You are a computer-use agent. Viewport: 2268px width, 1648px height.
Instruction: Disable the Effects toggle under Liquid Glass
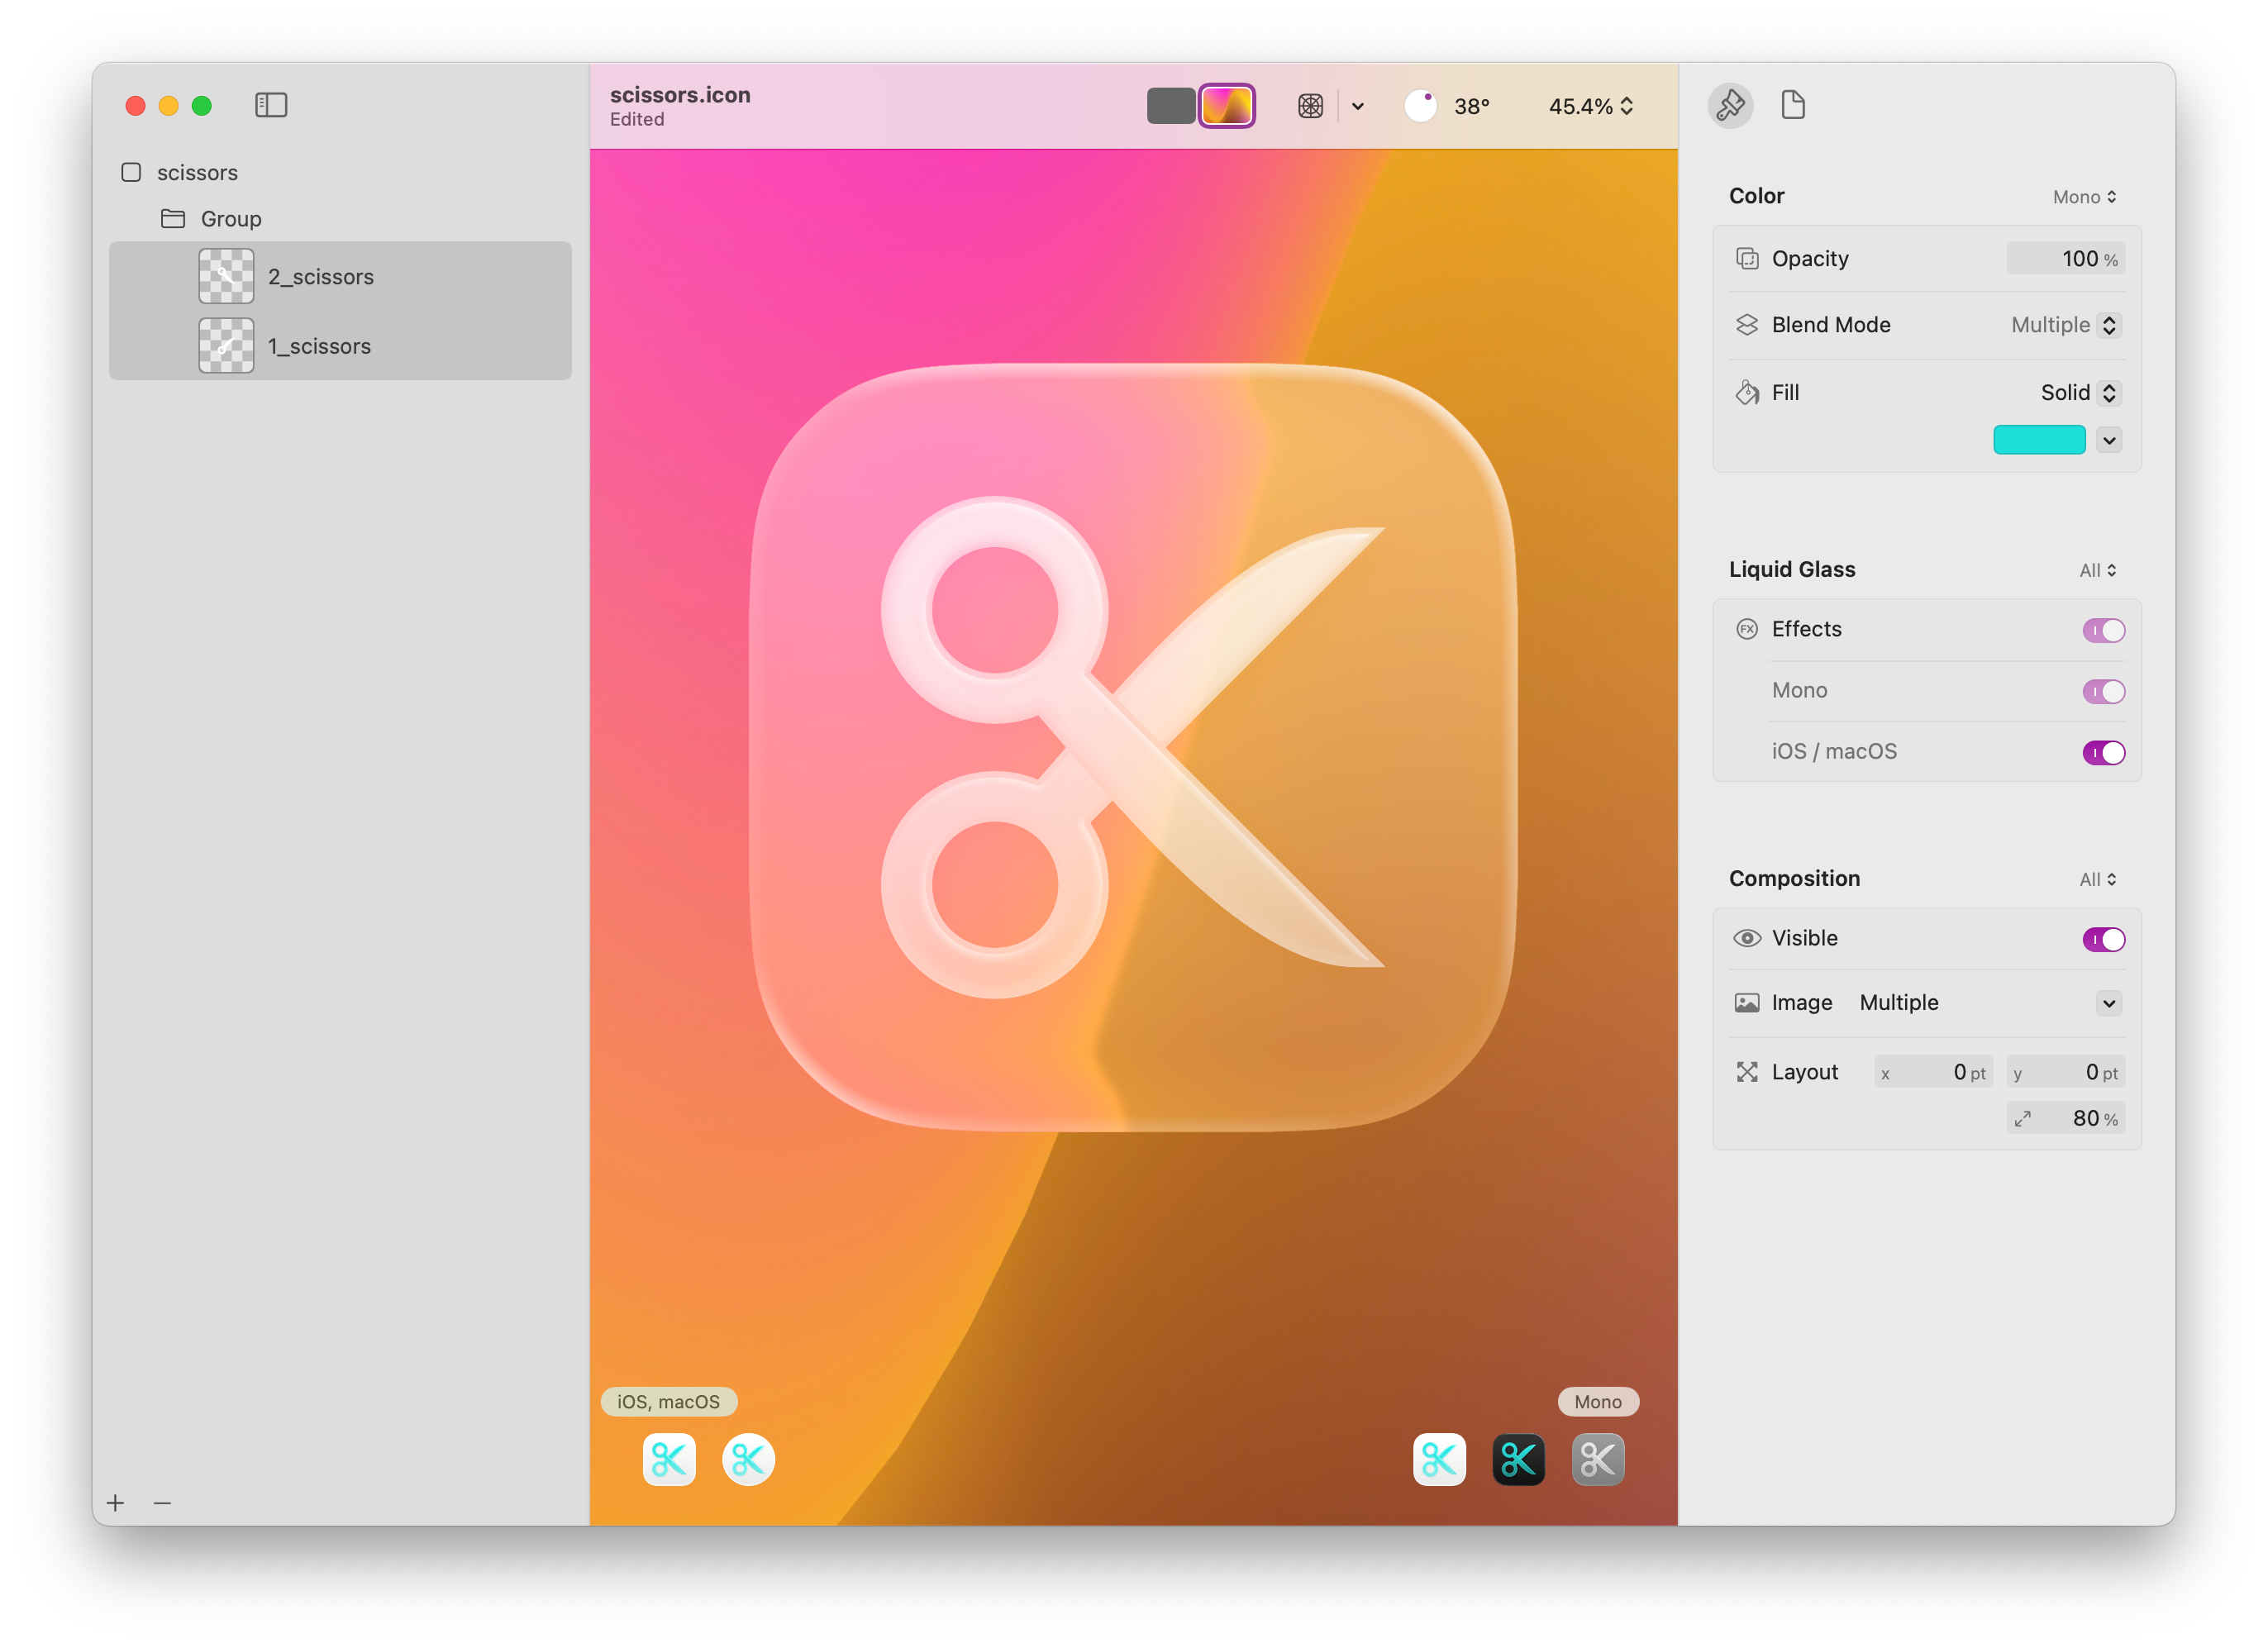(2103, 629)
